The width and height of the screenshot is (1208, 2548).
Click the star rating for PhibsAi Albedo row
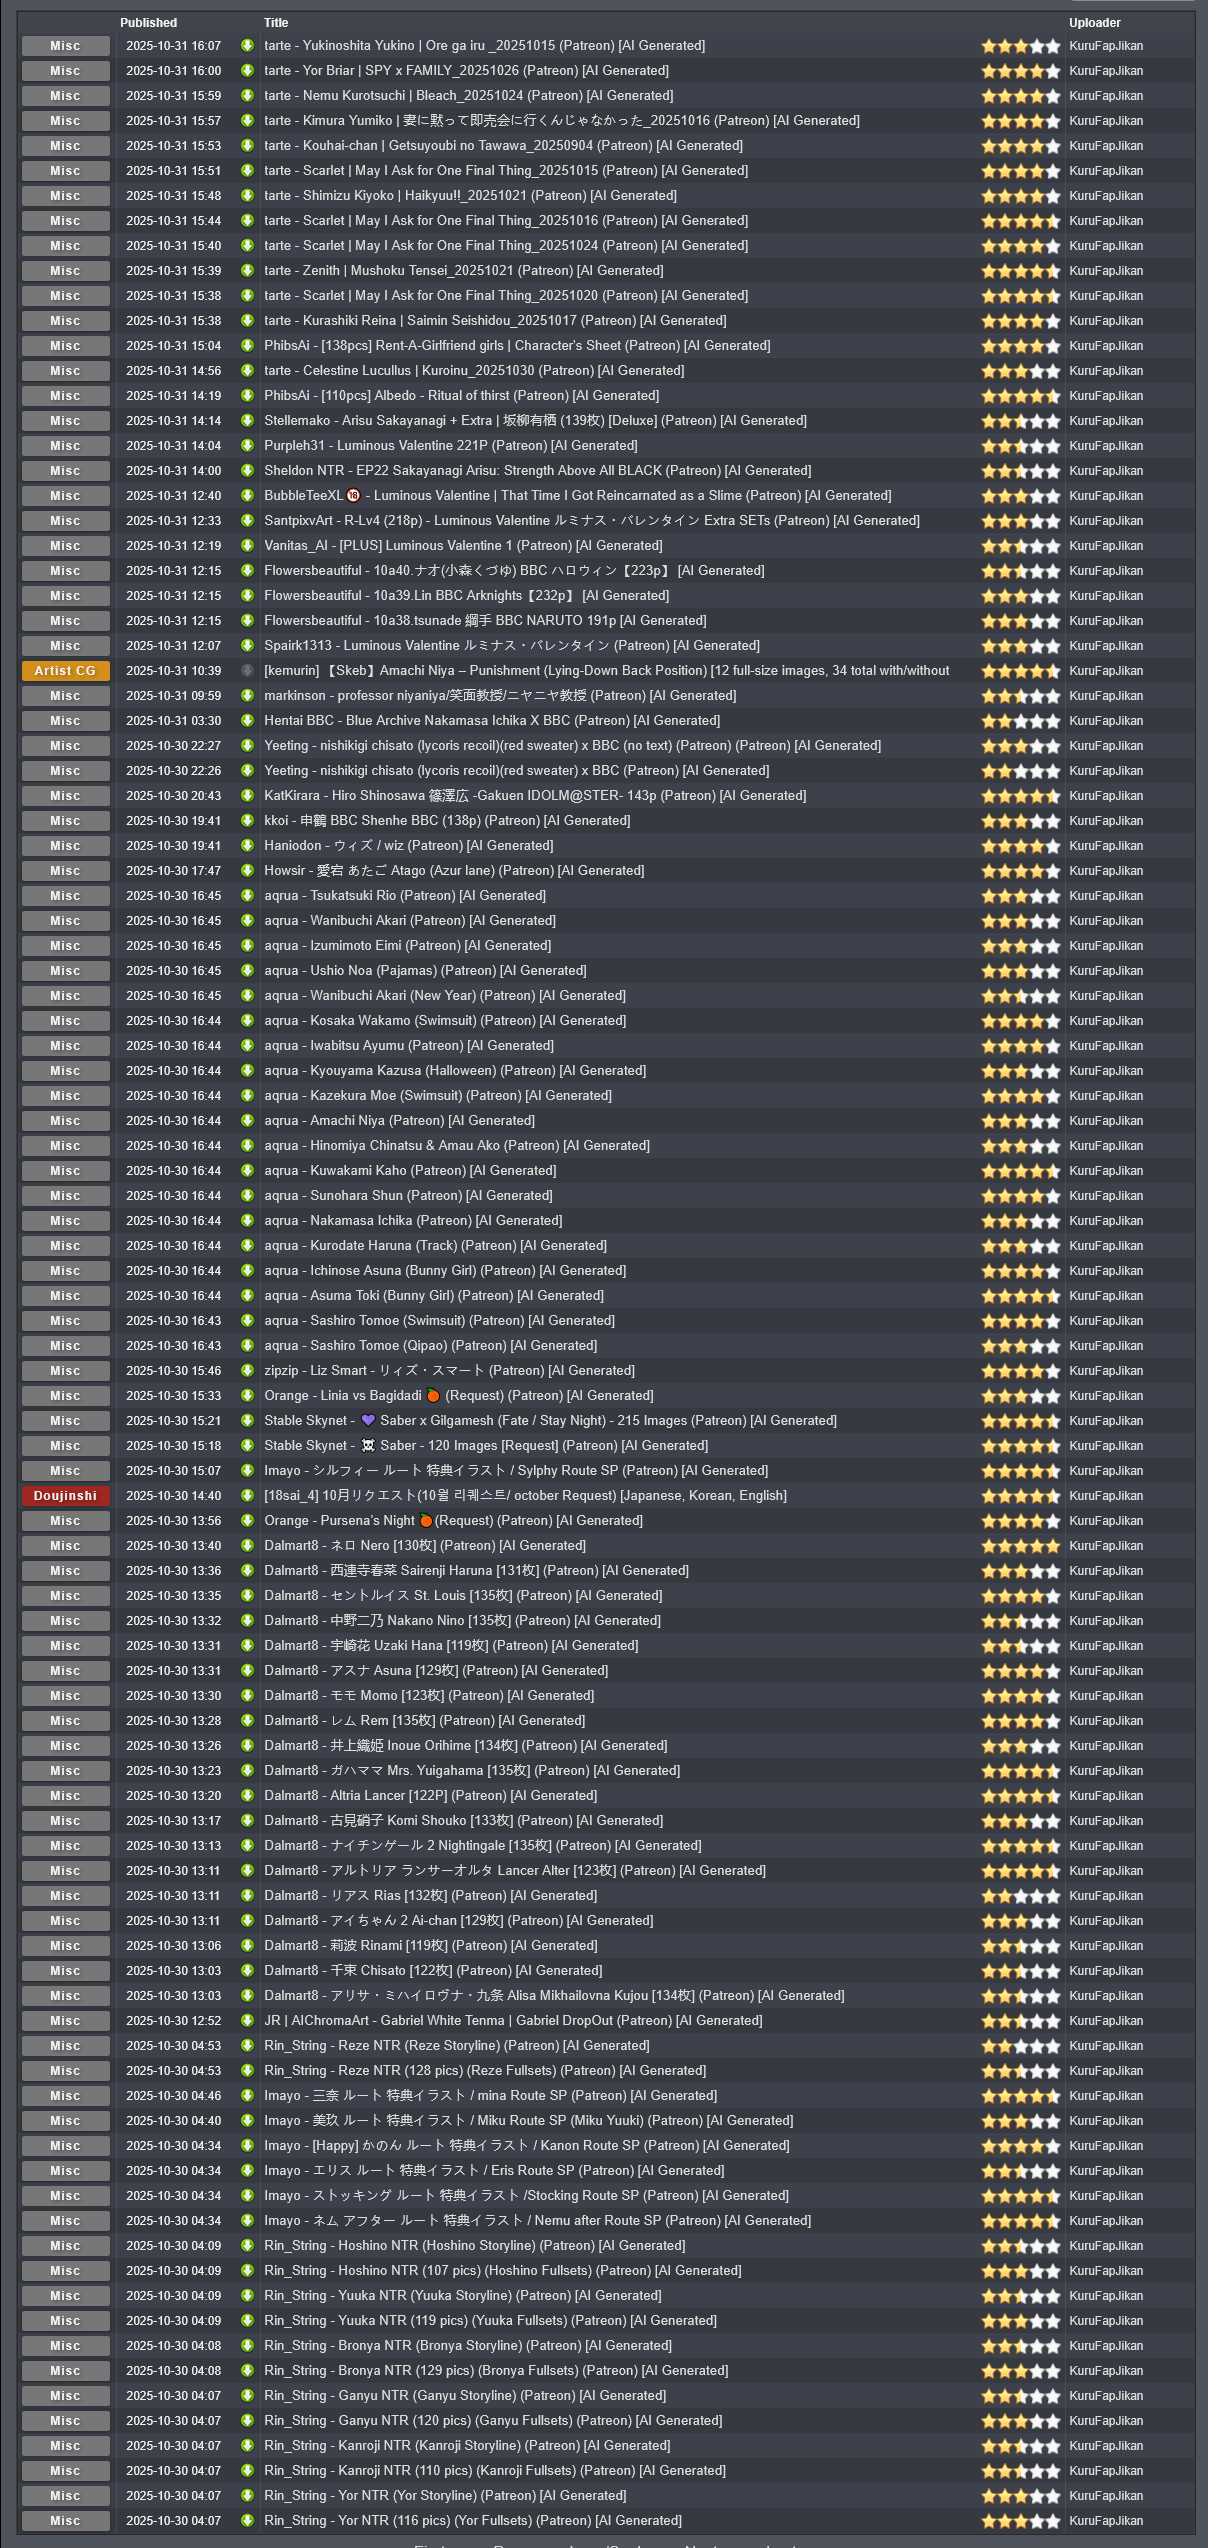point(1021,396)
